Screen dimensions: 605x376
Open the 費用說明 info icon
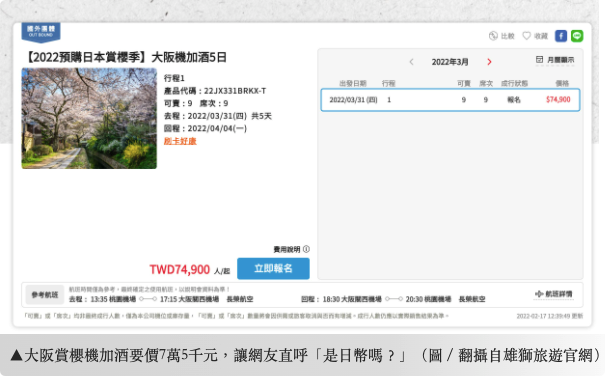coord(306,249)
